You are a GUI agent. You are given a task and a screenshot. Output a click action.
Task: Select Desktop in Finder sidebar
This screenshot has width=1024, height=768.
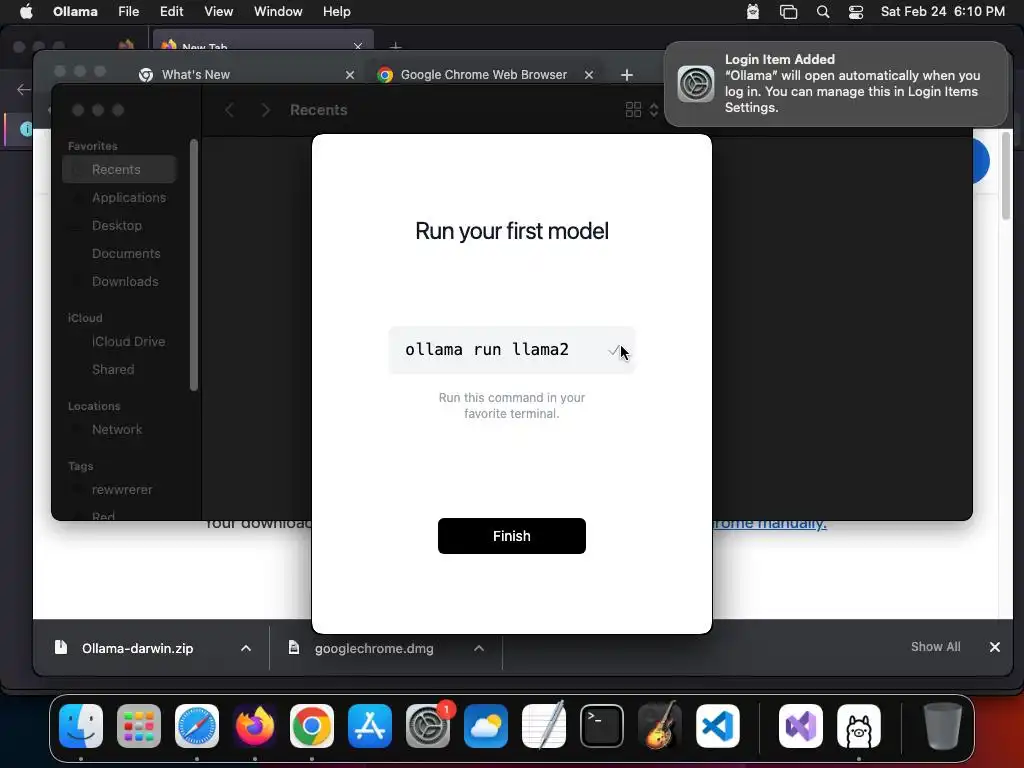[x=117, y=225]
